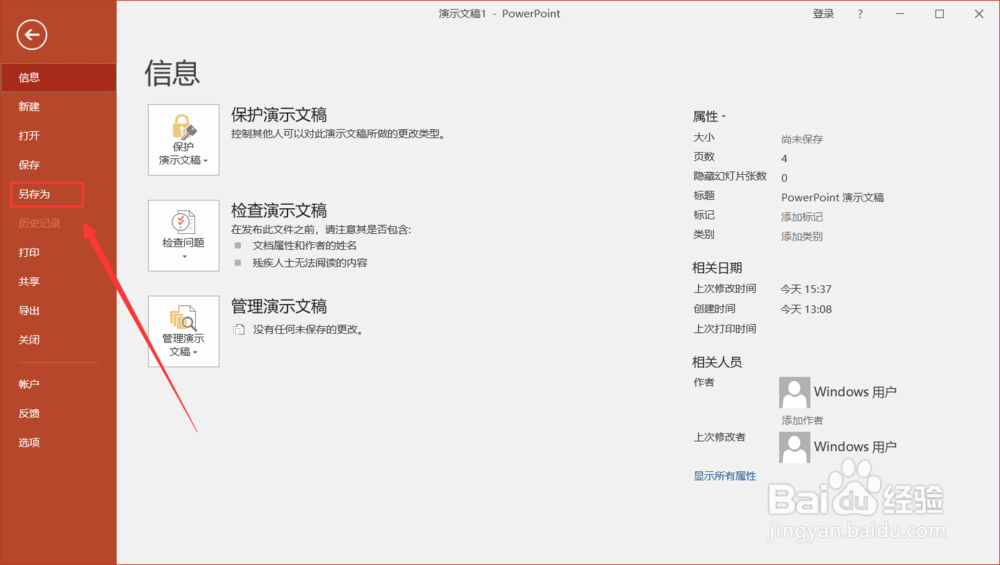
Task: Click 关闭 in the sidebar
Action: 58,340
